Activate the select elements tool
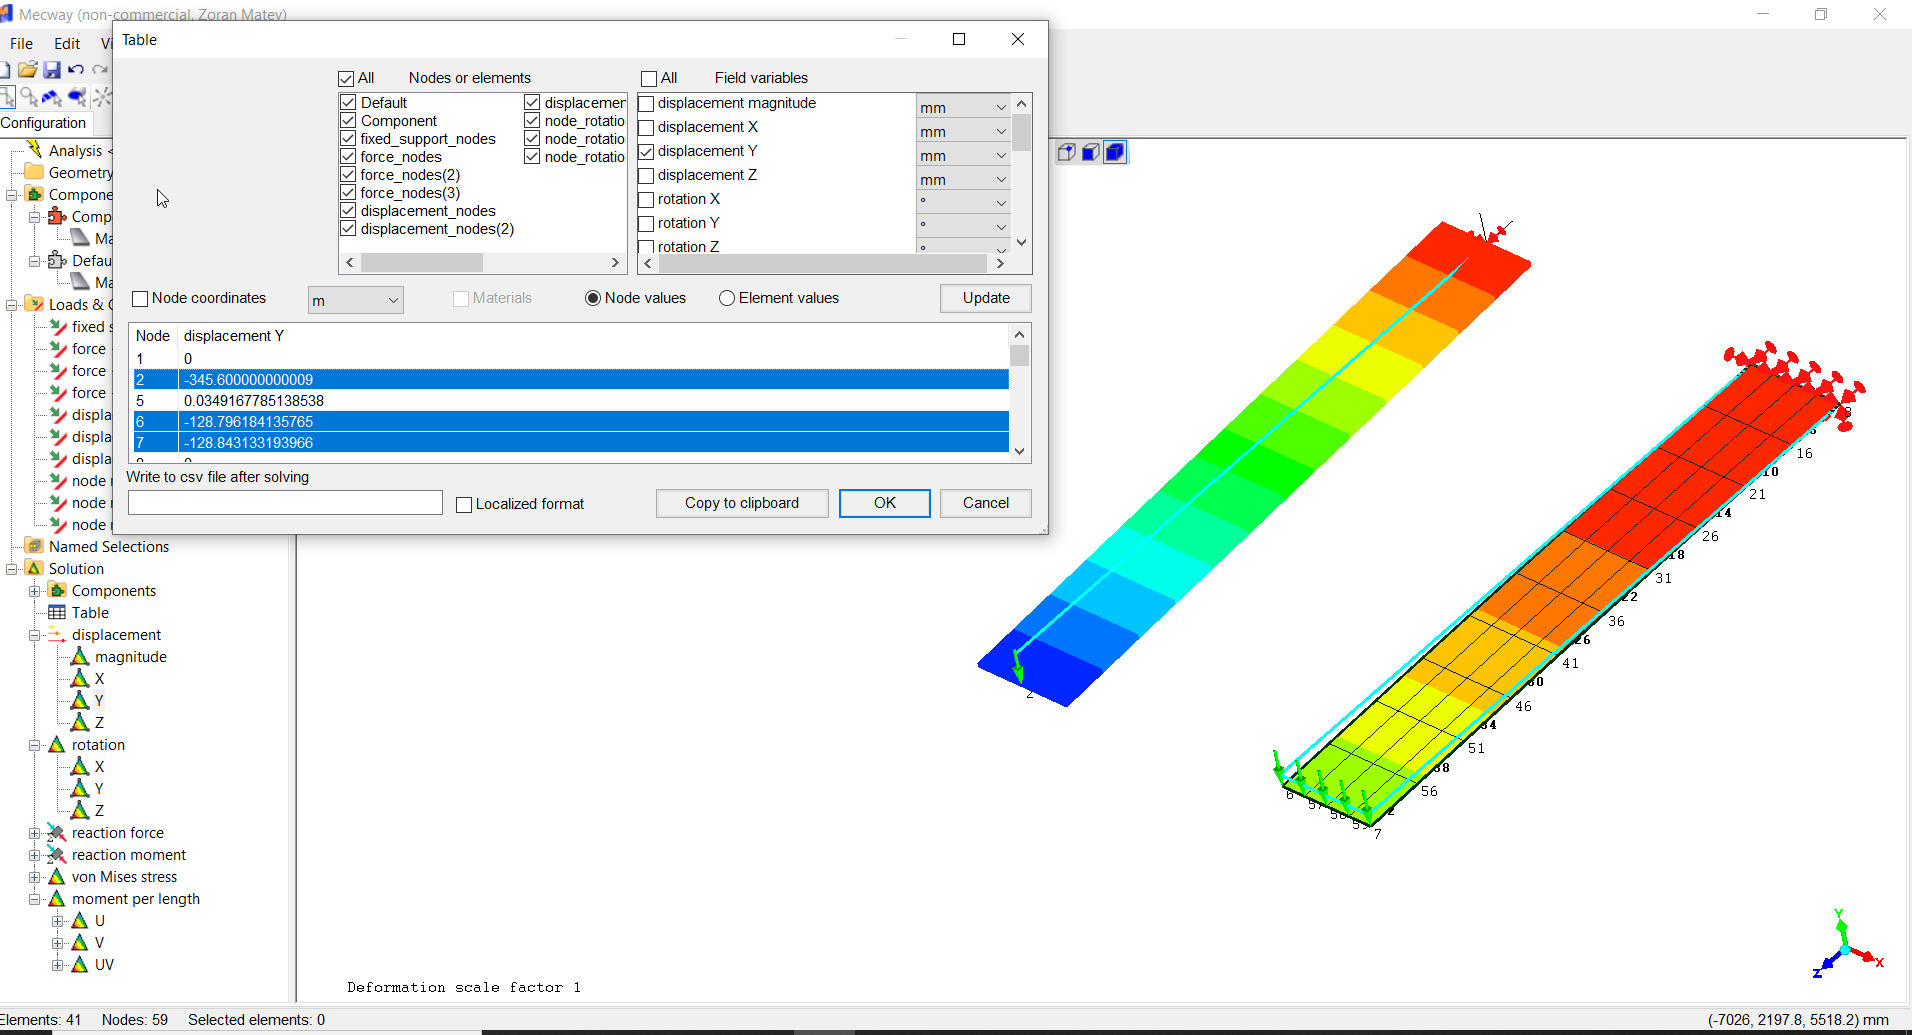The width and height of the screenshot is (1912, 1035). [x=77, y=97]
